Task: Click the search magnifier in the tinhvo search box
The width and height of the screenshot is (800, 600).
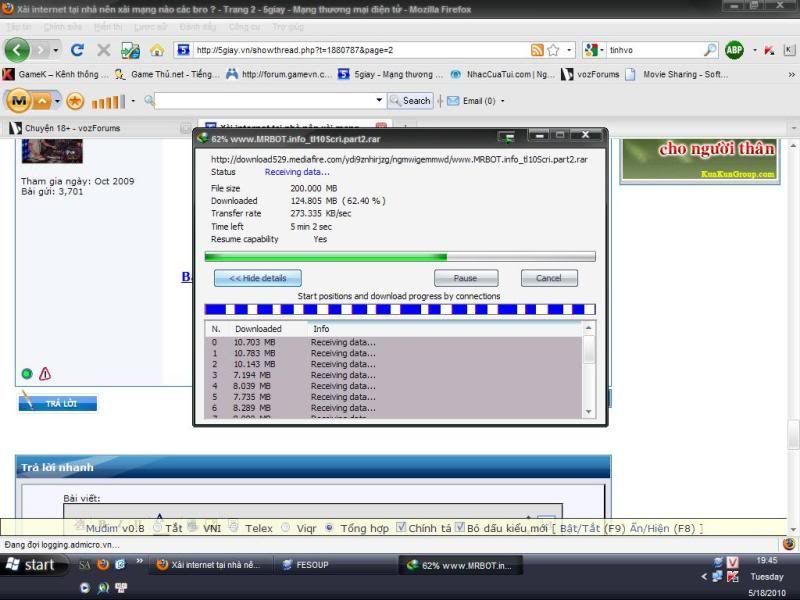Action: click(710, 50)
